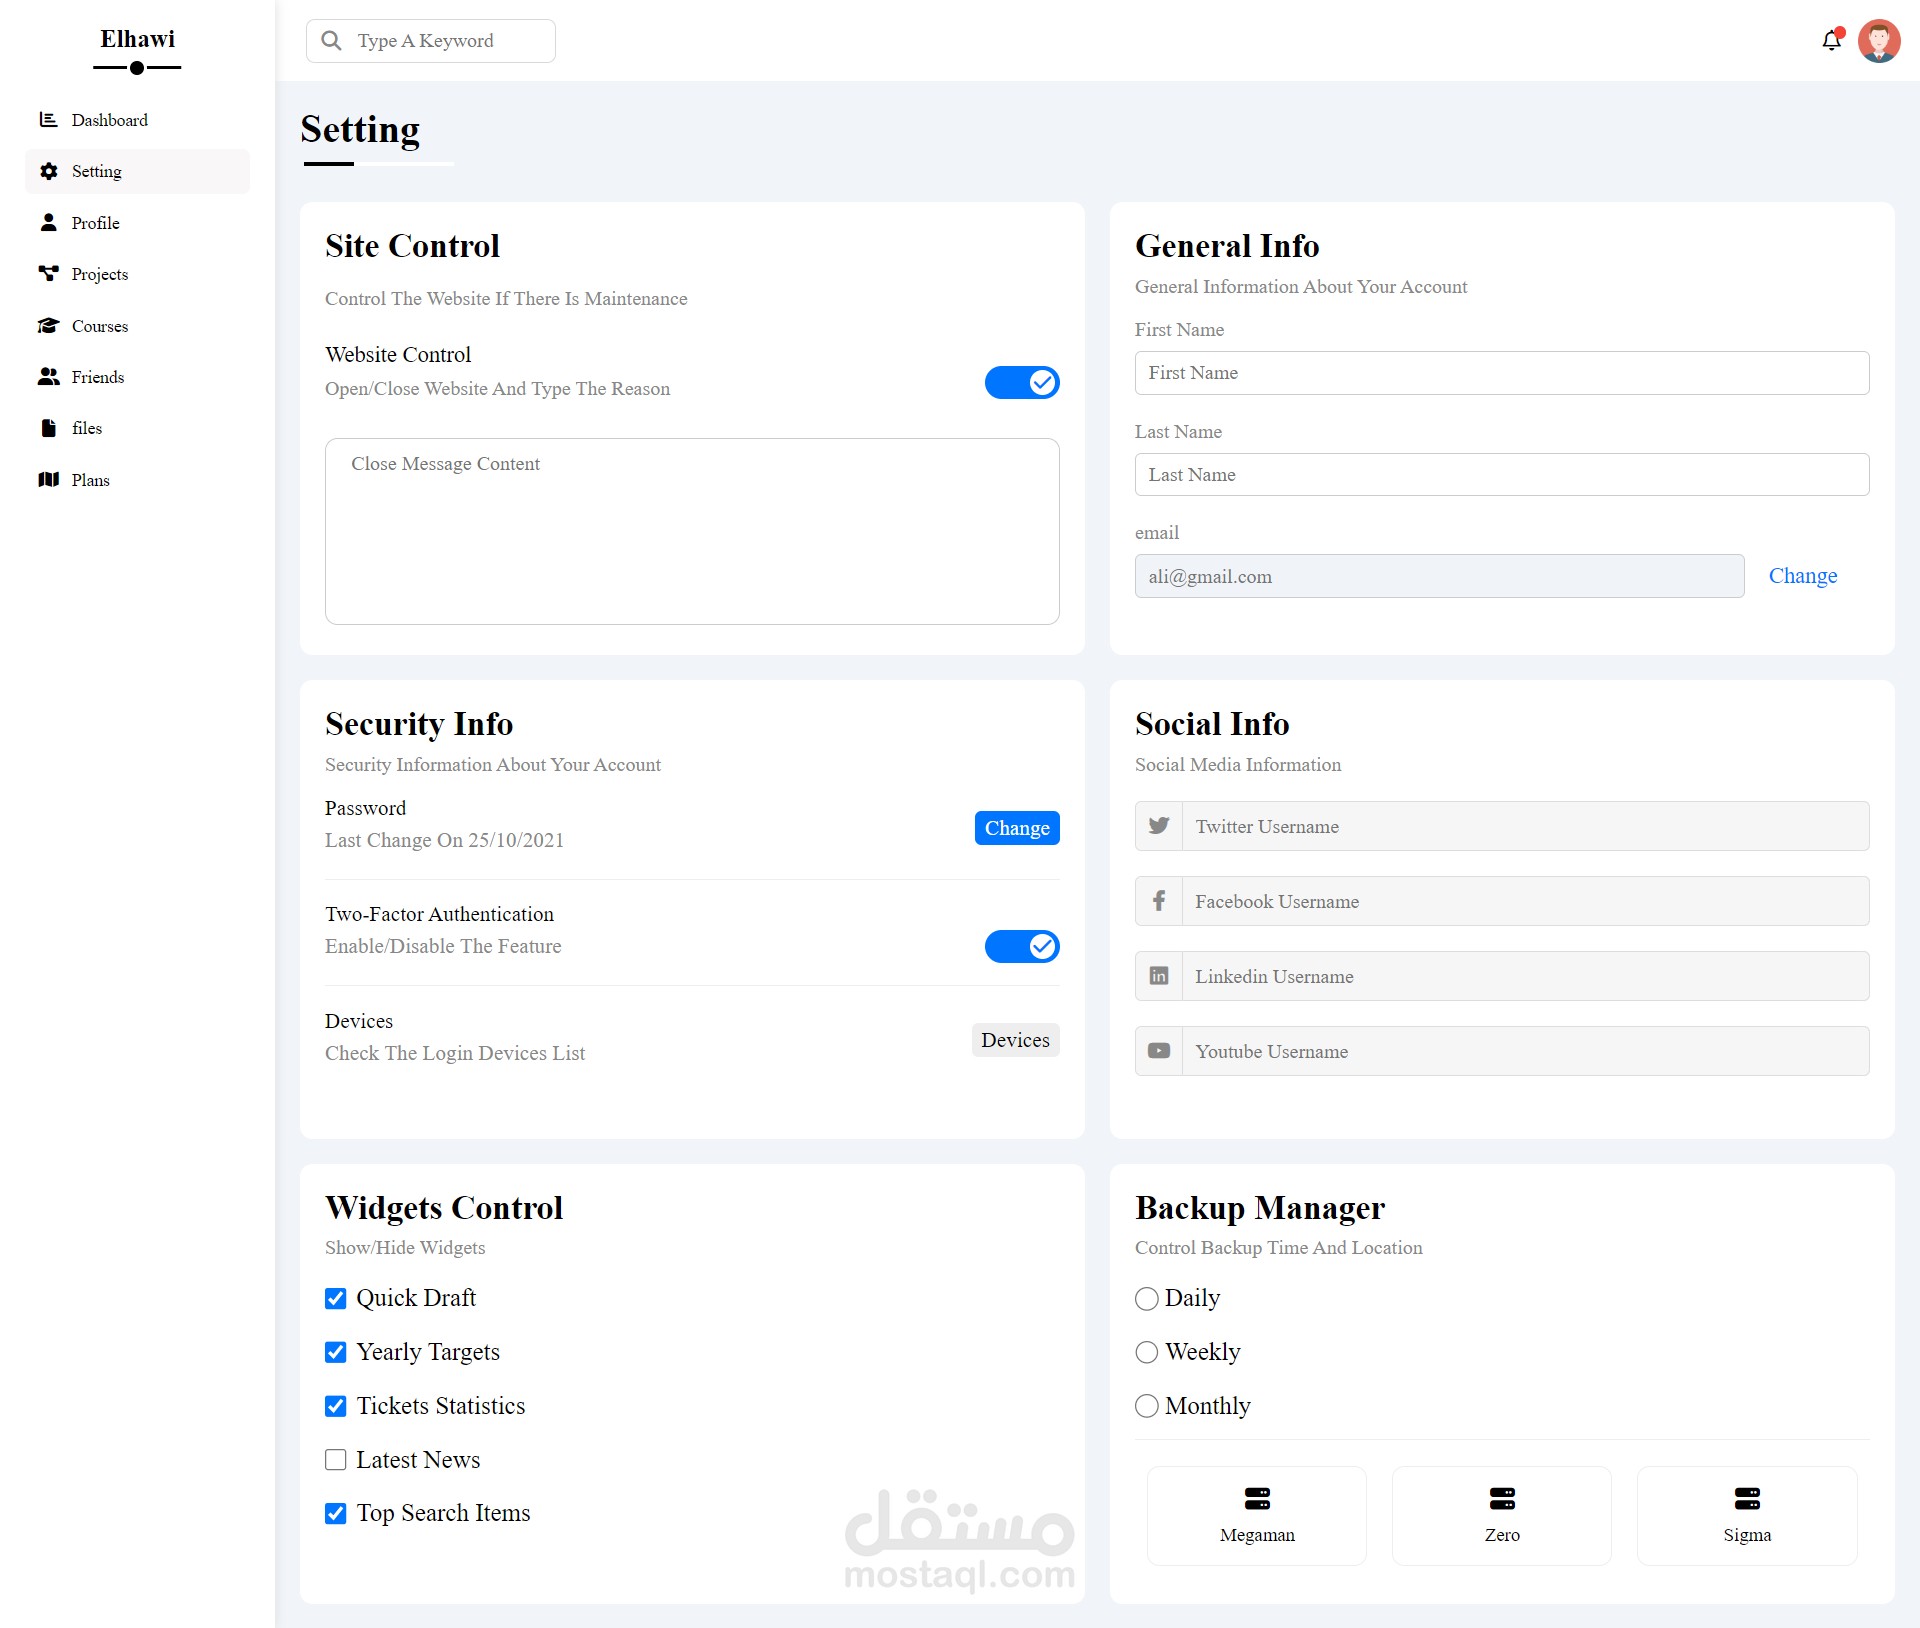Pick the Sigma server icon
The image size is (1920, 1628).
coord(1747,1498)
